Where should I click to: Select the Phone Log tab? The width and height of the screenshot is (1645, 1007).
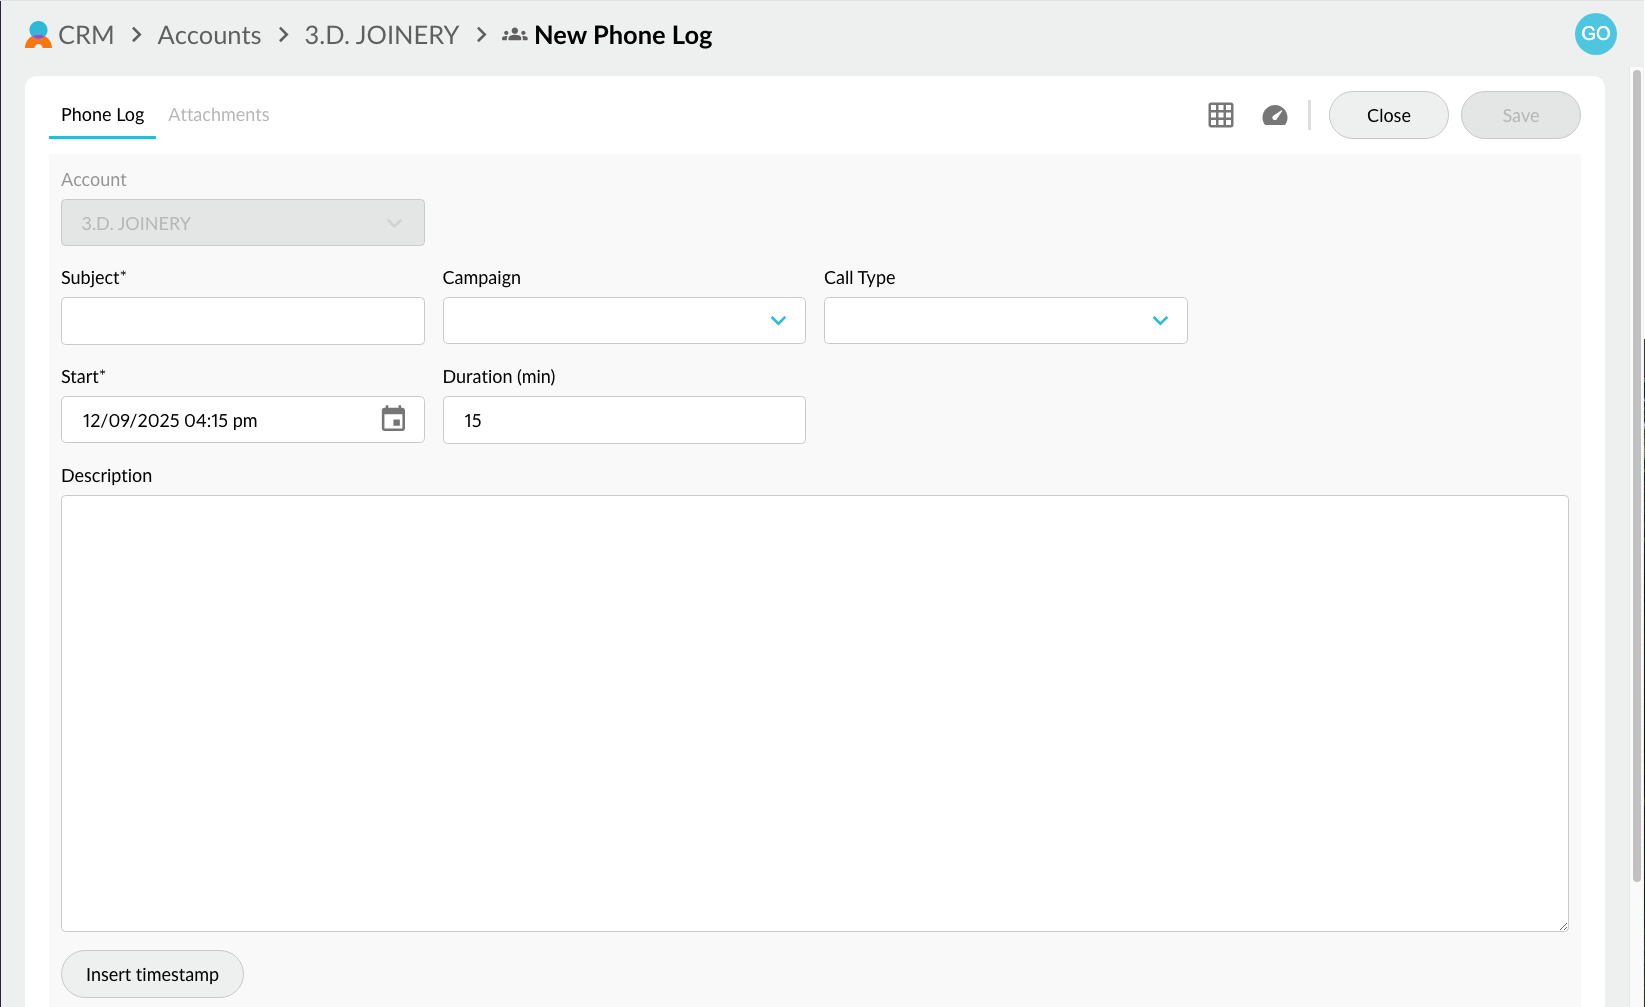point(102,115)
